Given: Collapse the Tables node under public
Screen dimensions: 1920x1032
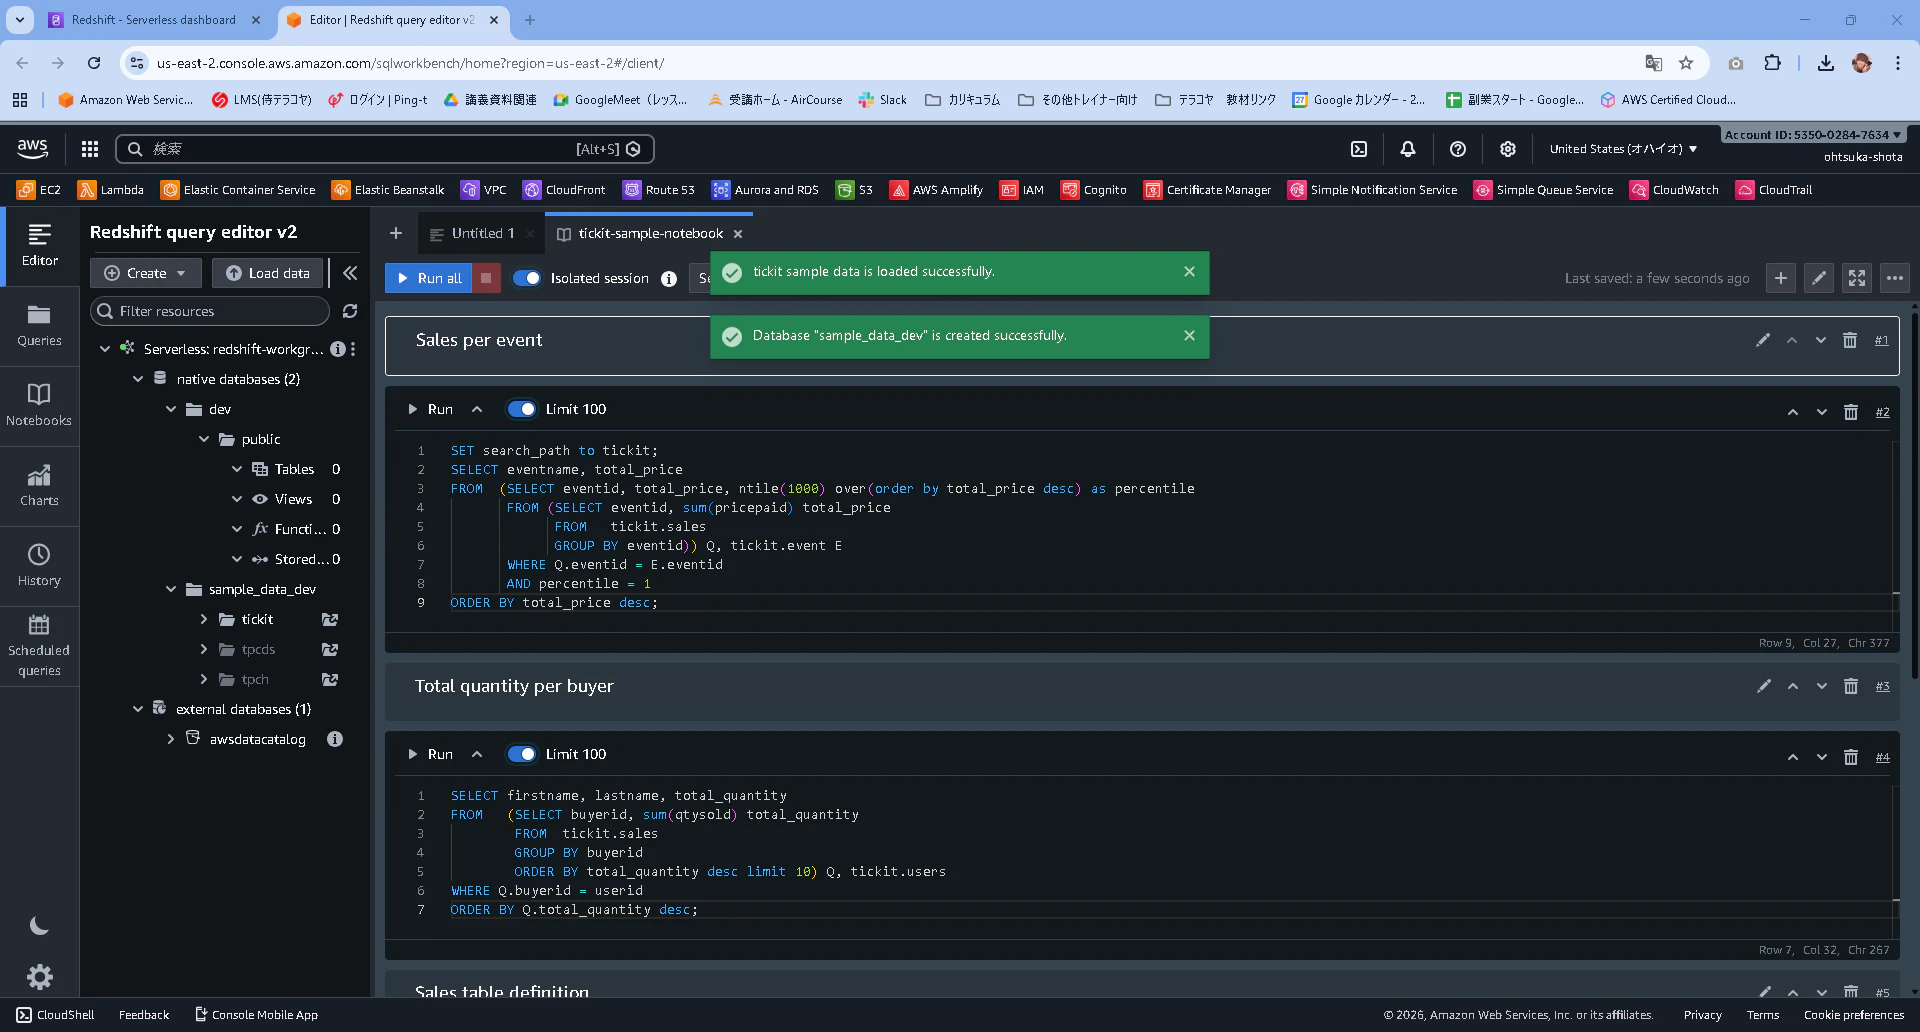Looking at the screenshot, I should [x=237, y=469].
